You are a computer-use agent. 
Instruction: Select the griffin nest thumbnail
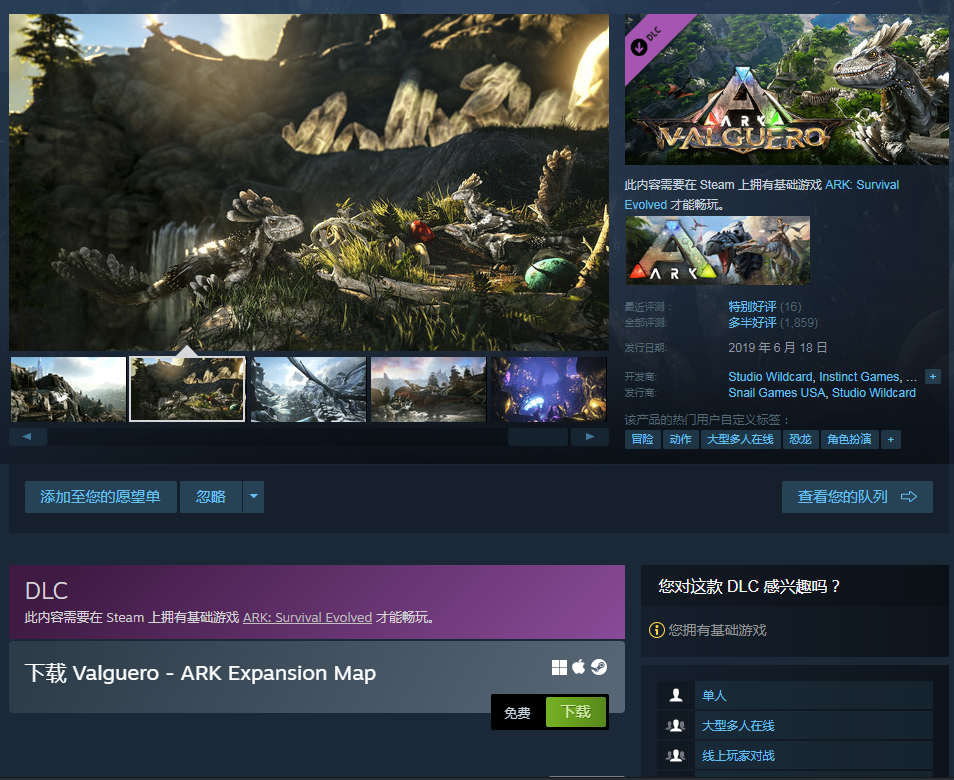187,389
